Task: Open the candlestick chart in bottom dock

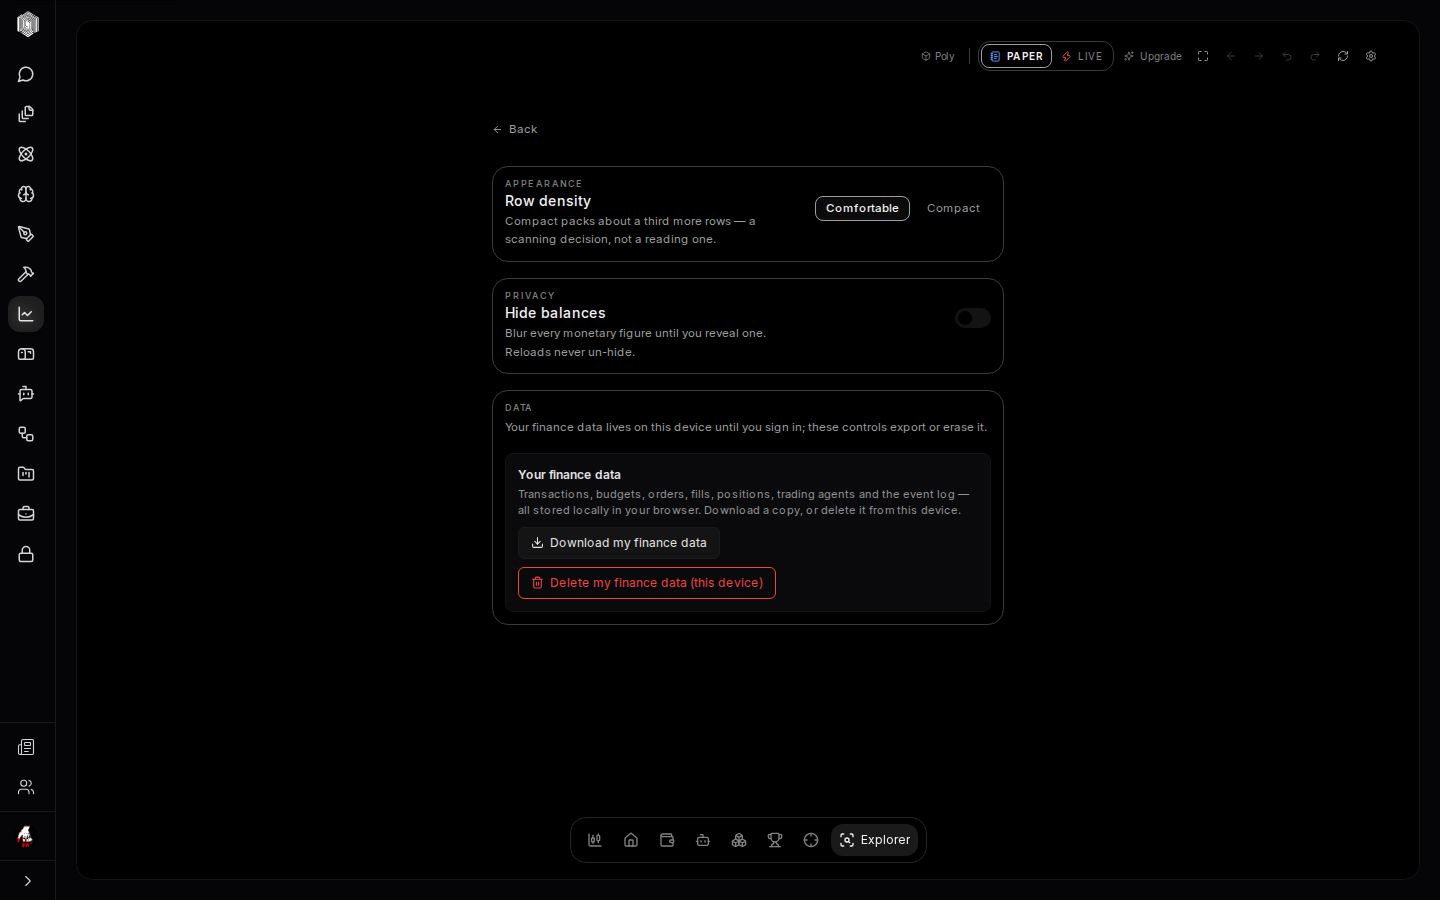Action: tap(595, 840)
